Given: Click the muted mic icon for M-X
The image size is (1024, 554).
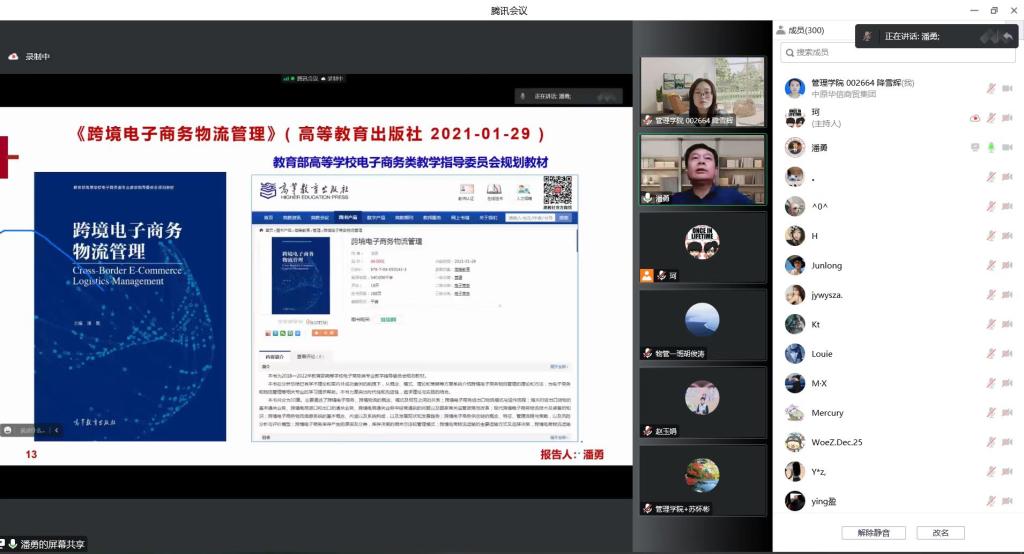Looking at the screenshot, I should click(991, 383).
